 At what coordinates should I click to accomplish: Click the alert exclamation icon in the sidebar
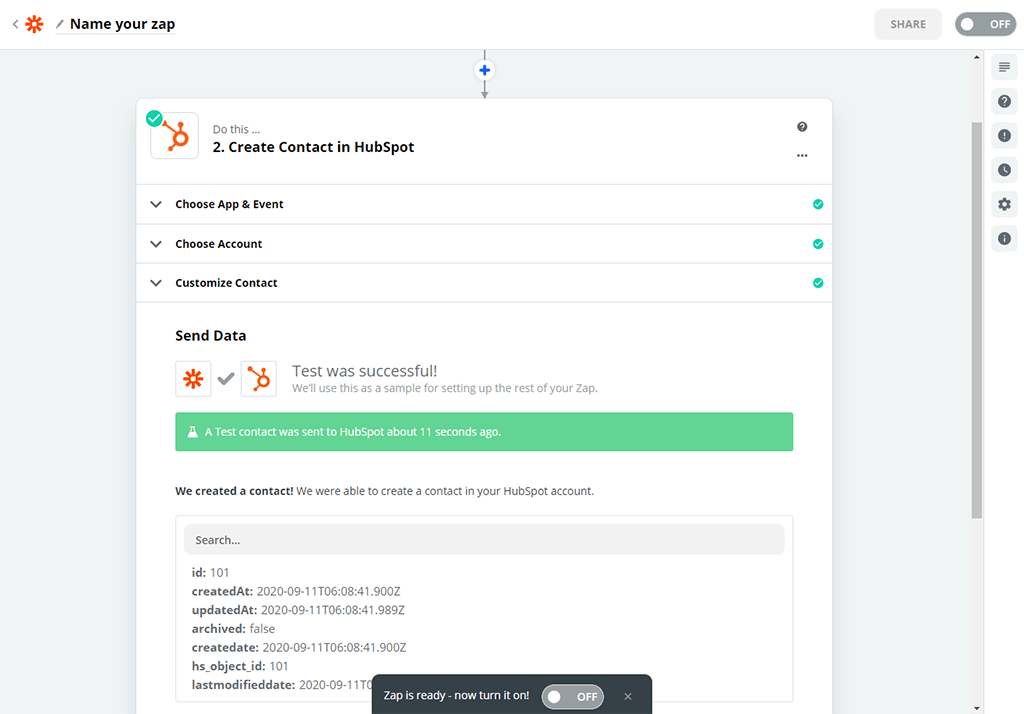point(1004,136)
